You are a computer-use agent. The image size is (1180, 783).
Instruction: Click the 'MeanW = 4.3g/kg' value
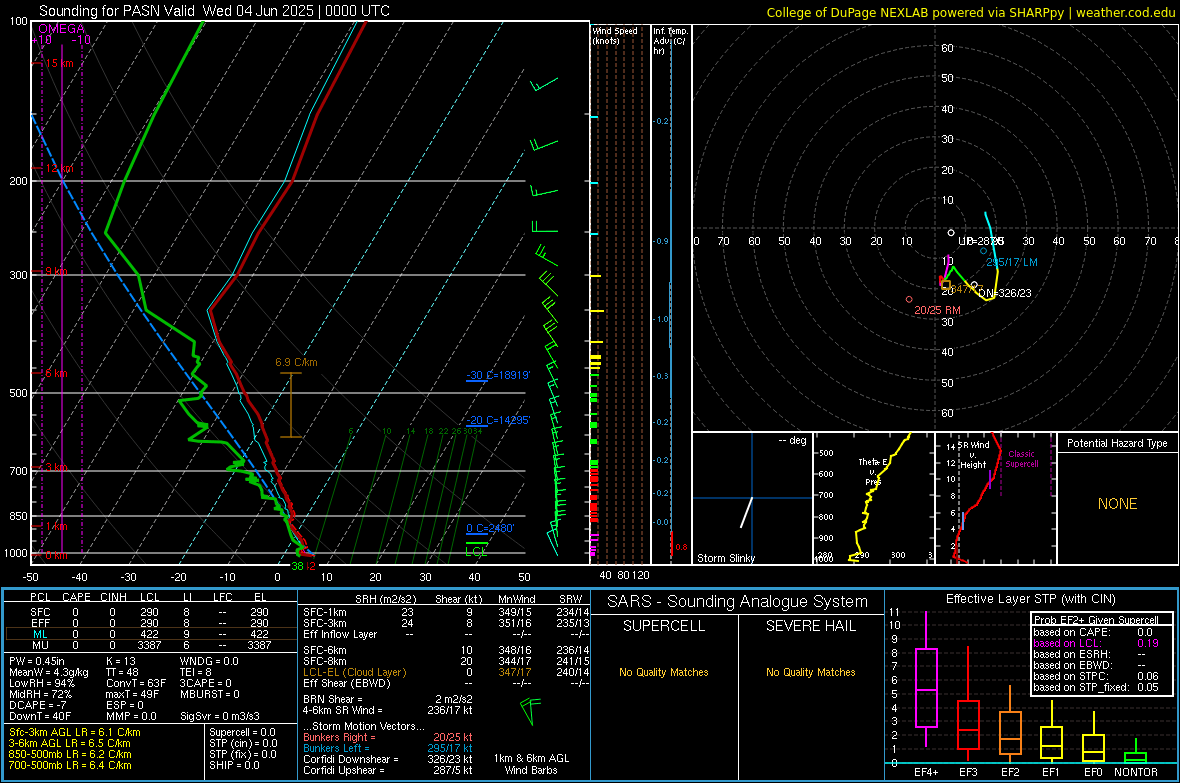(x=48, y=672)
